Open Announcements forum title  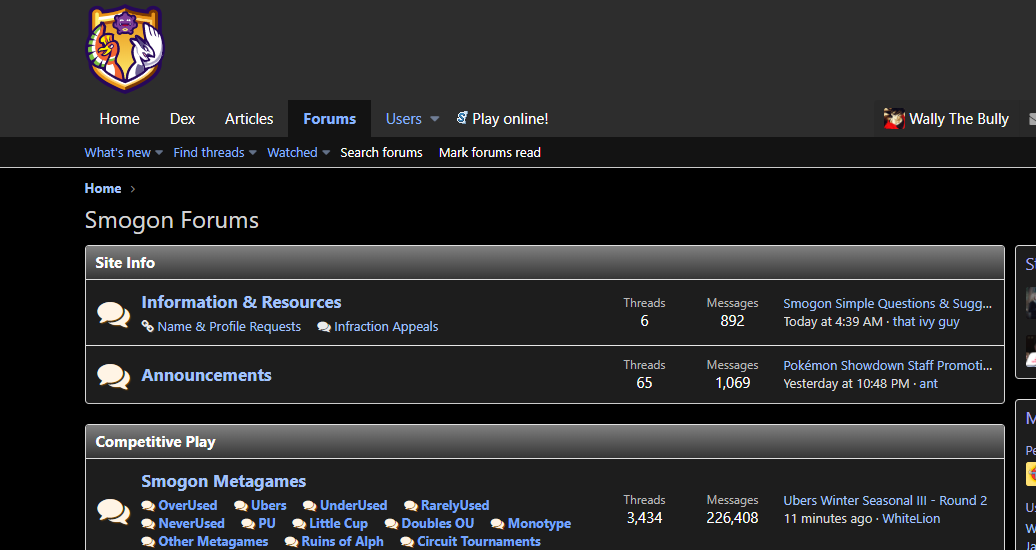(x=206, y=375)
